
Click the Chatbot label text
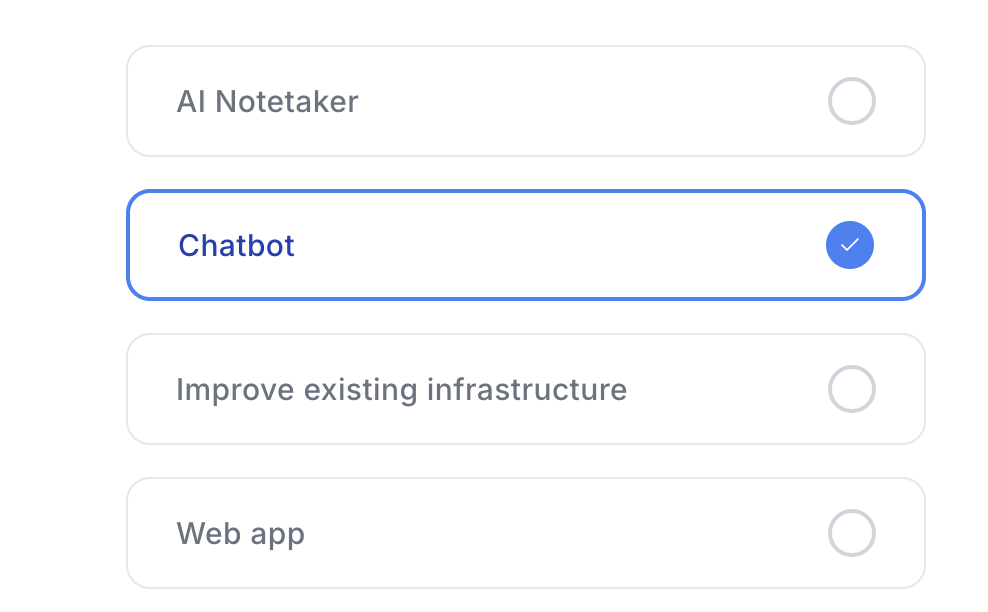point(236,245)
